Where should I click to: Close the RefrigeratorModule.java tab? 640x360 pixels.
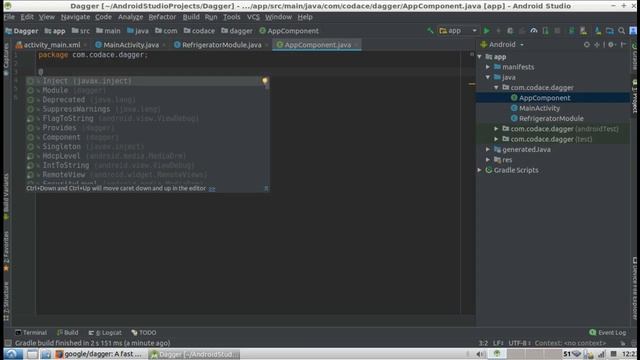click(267, 45)
